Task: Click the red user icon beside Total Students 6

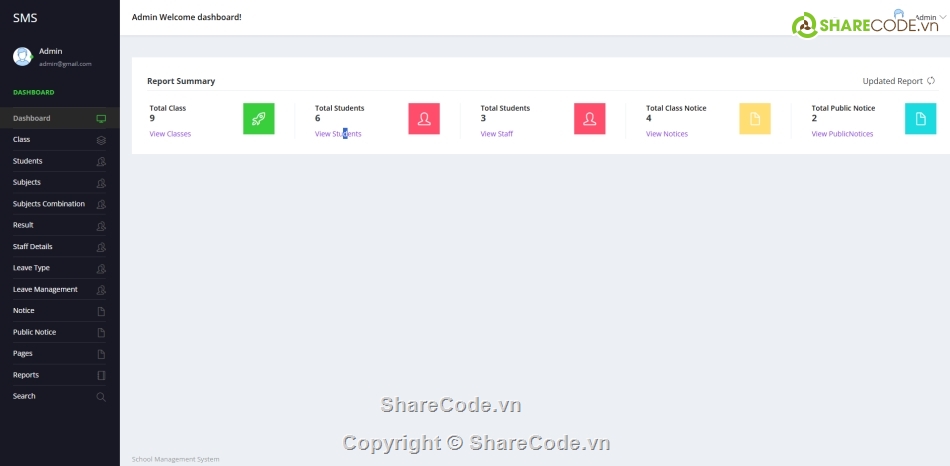Action: pyautogui.click(x=424, y=119)
